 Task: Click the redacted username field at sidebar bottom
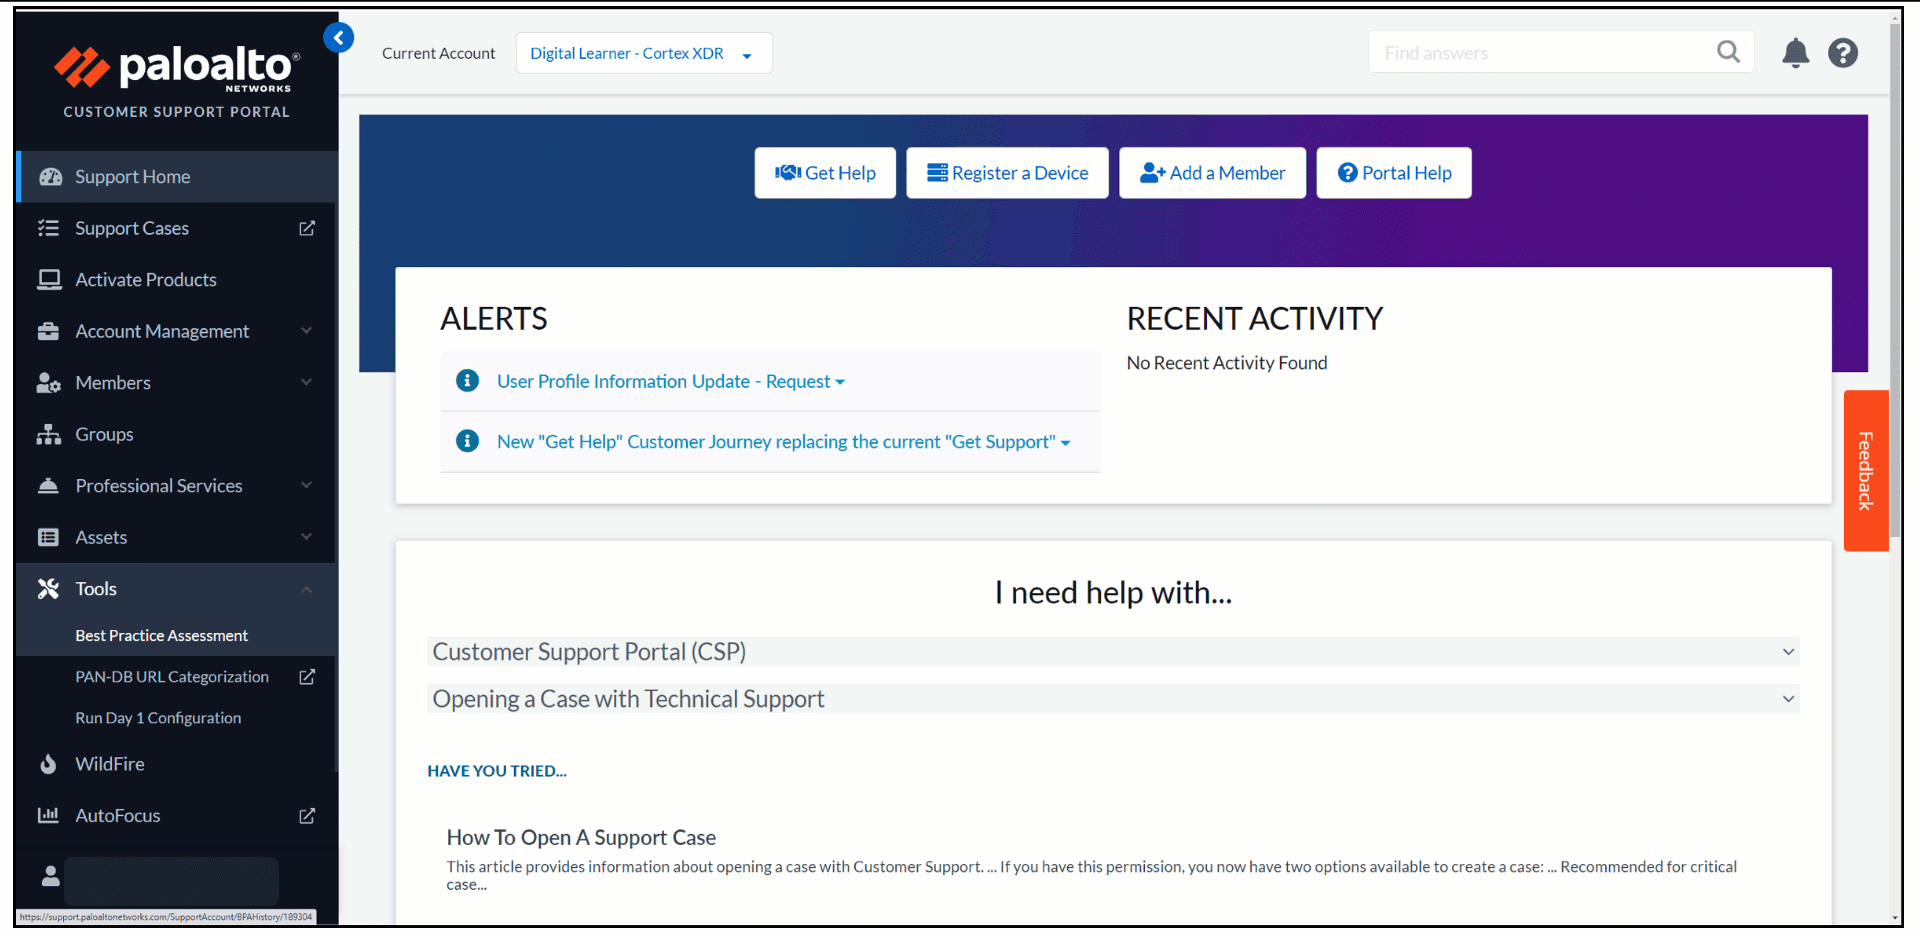click(x=171, y=881)
